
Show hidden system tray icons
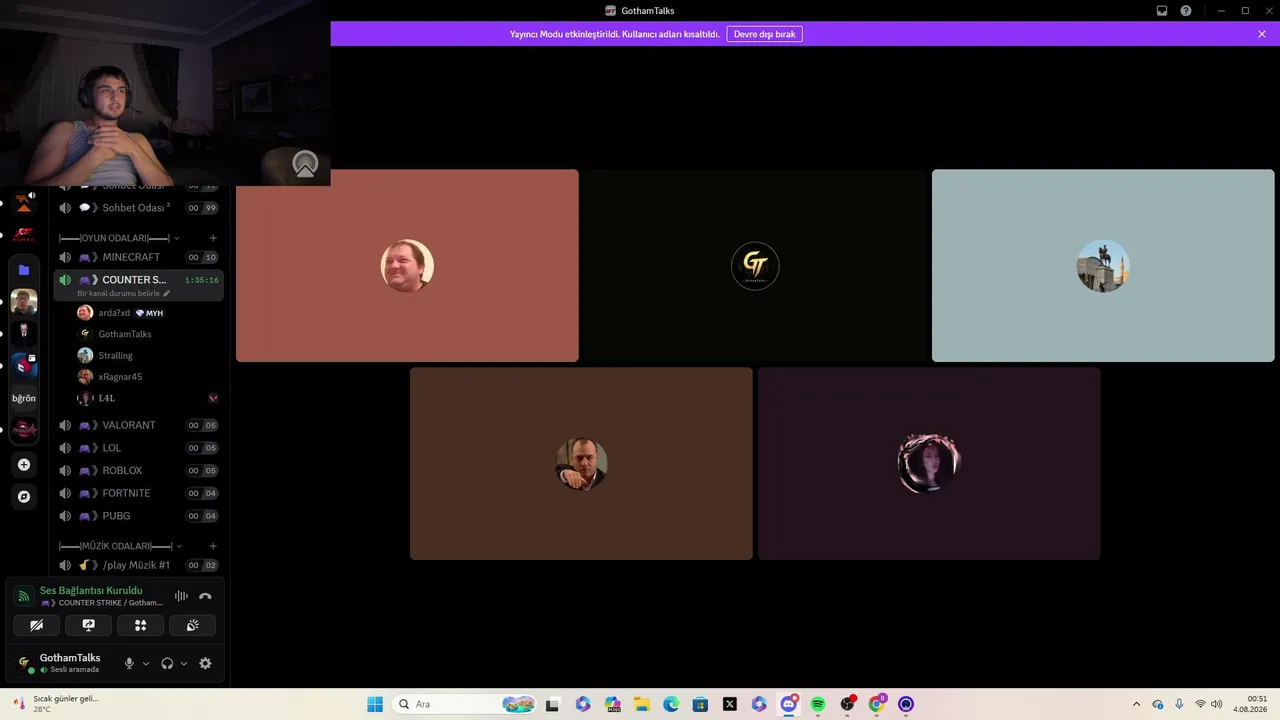click(1136, 704)
